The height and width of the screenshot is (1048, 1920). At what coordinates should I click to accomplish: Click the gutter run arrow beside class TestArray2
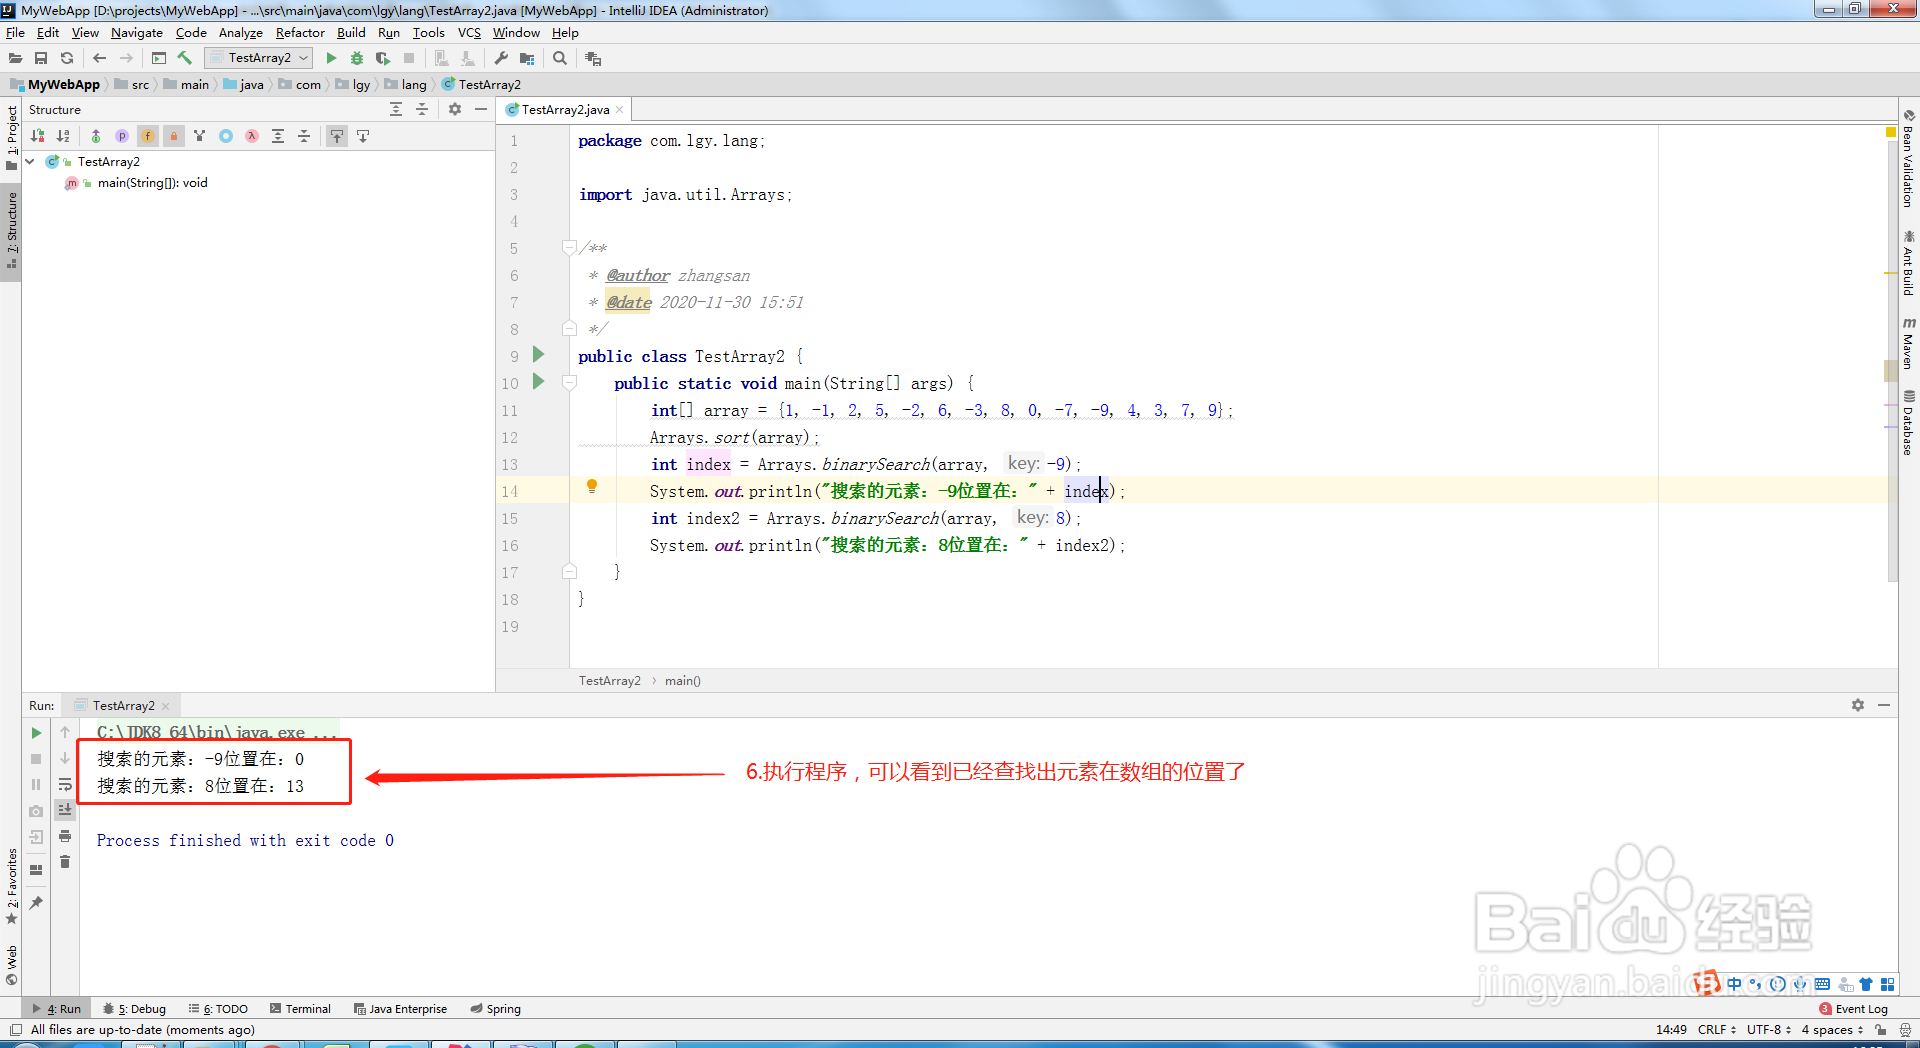[x=538, y=354]
